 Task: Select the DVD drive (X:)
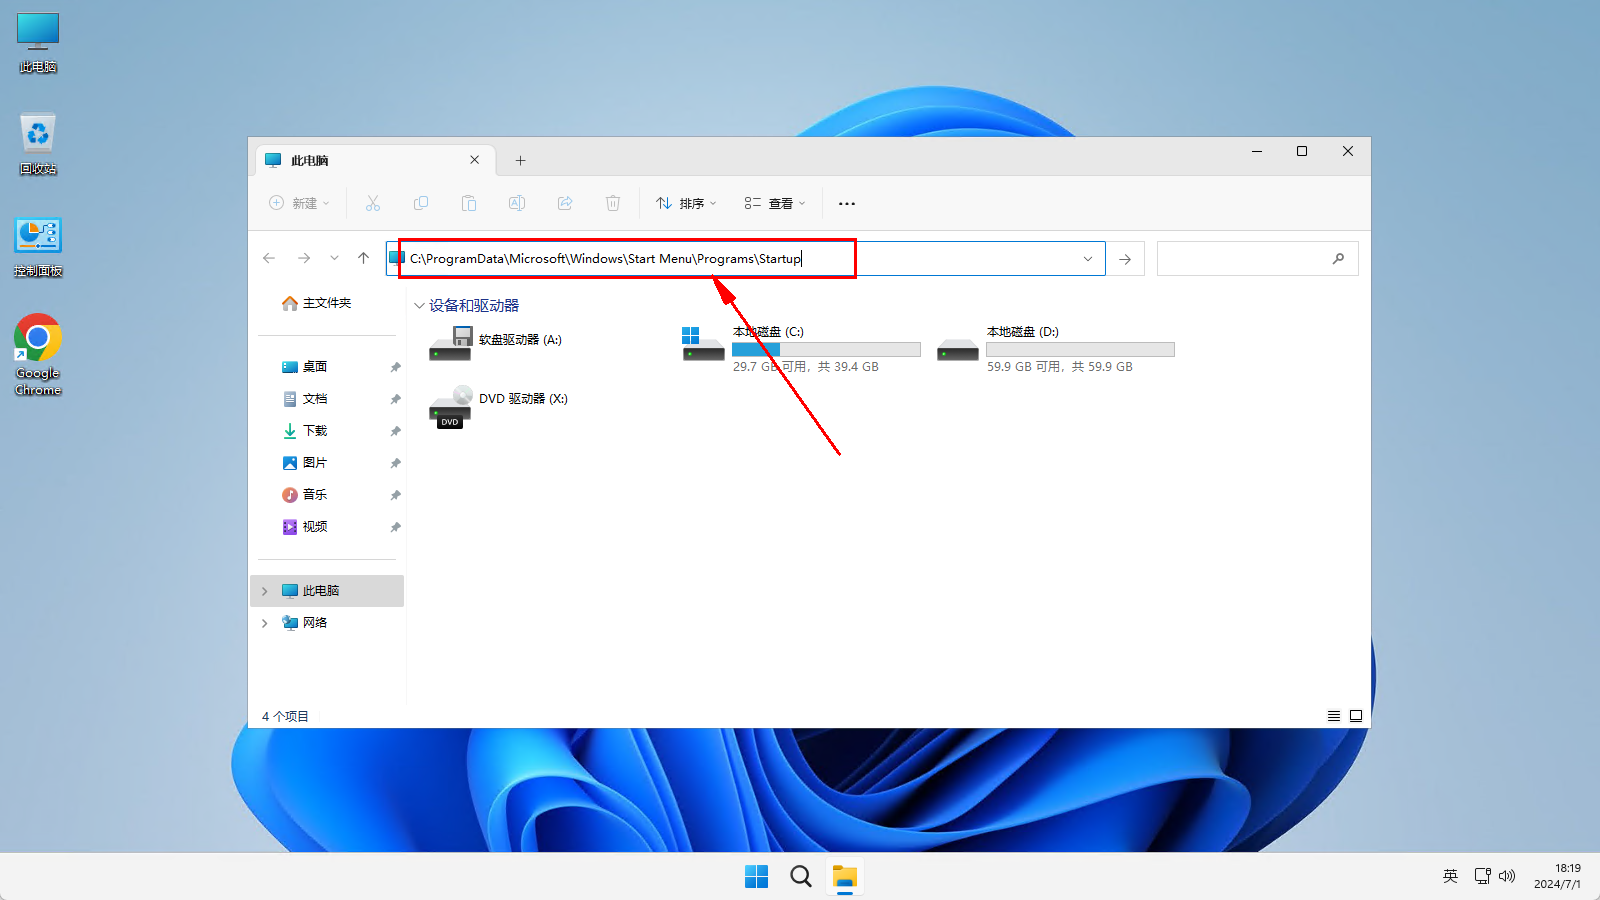(x=498, y=407)
